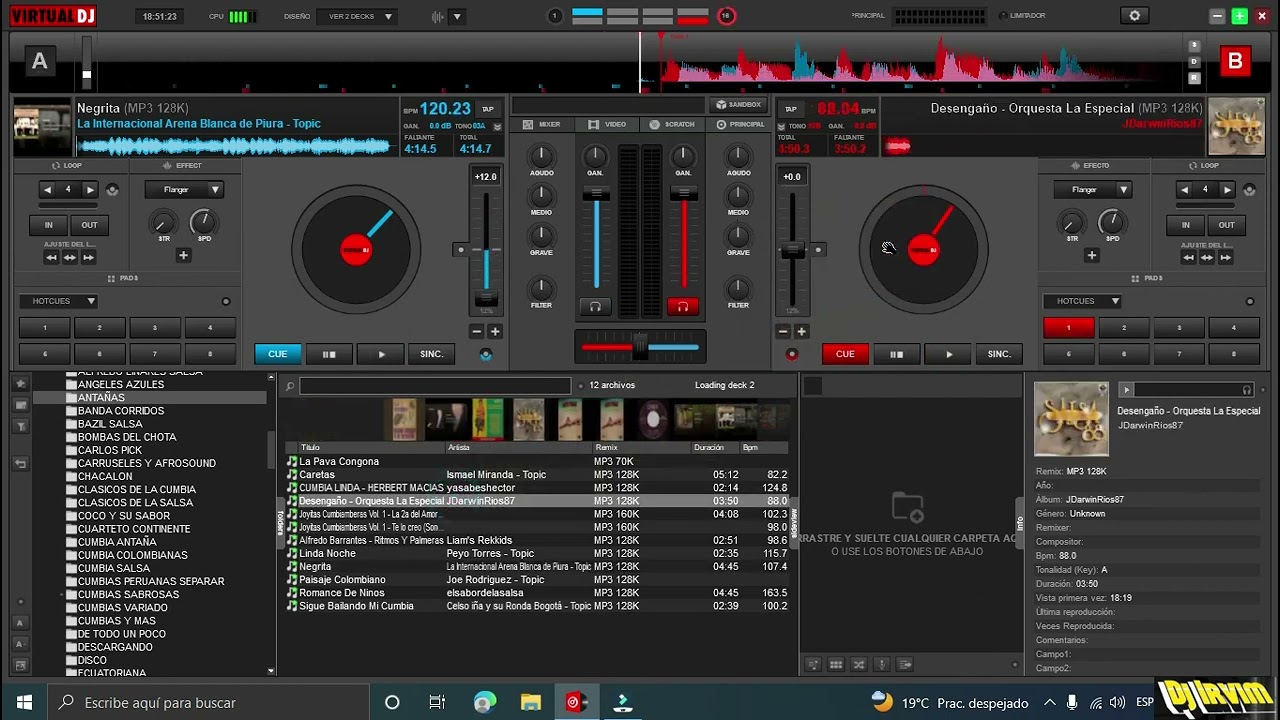This screenshot has width=1280, height=720.
Task: Expand deck A key options chevron
Action: tap(497, 127)
